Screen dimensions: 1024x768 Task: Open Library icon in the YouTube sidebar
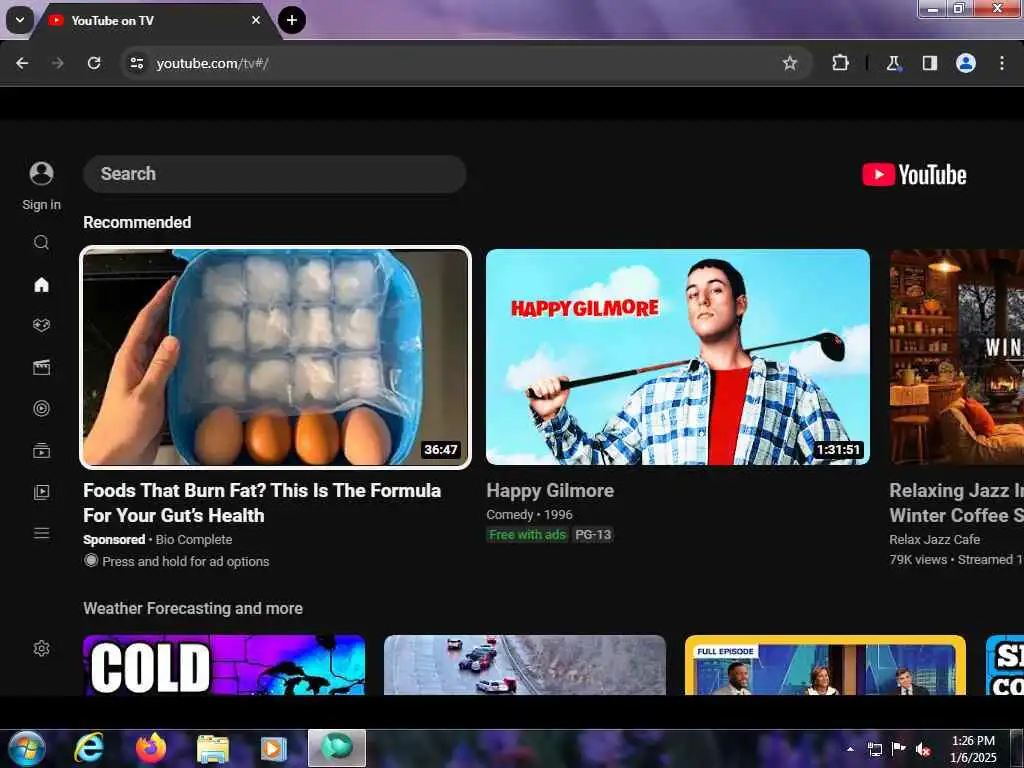pos(41,492)
